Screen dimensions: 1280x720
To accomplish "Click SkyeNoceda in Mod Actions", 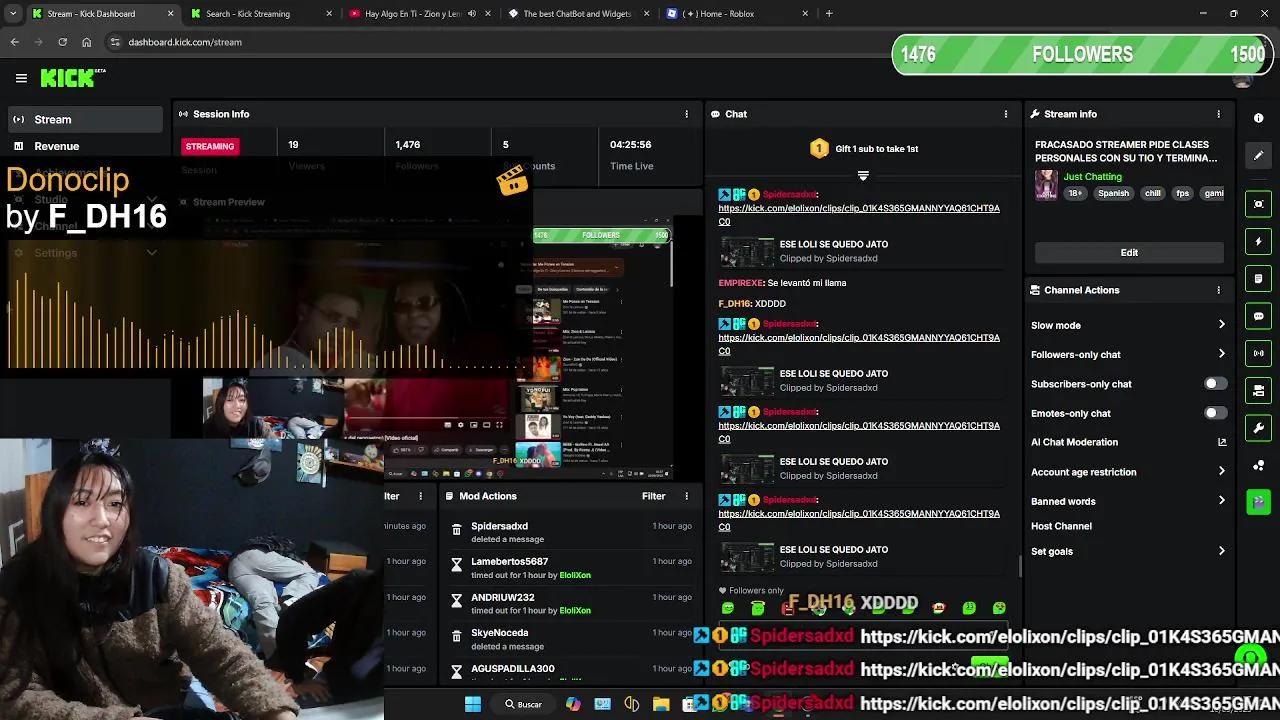I will point(499,633).
